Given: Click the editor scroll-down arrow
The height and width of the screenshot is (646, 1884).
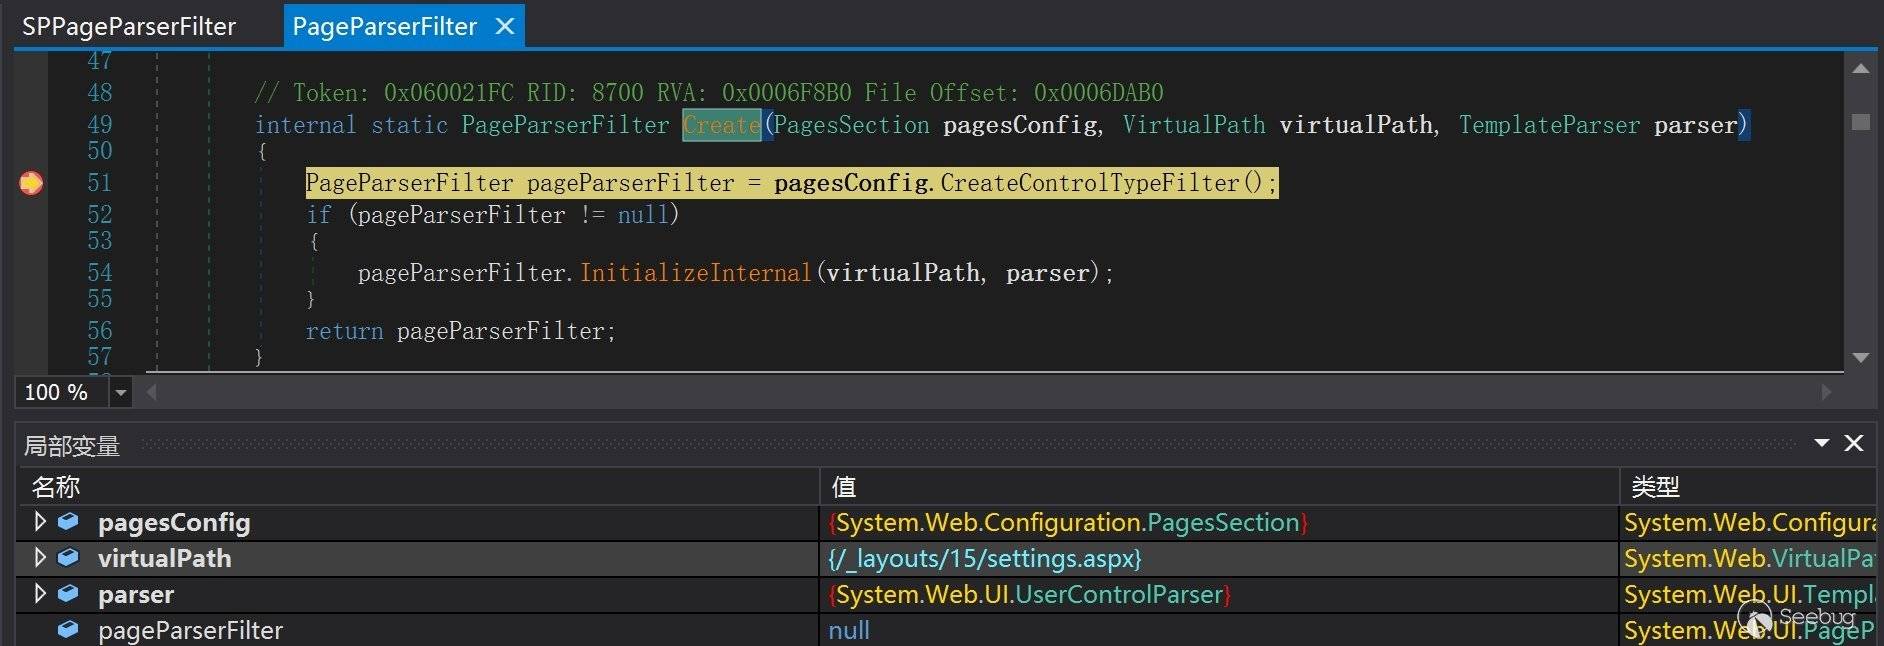Looking at the screenshot, I should pos(1860,357).
